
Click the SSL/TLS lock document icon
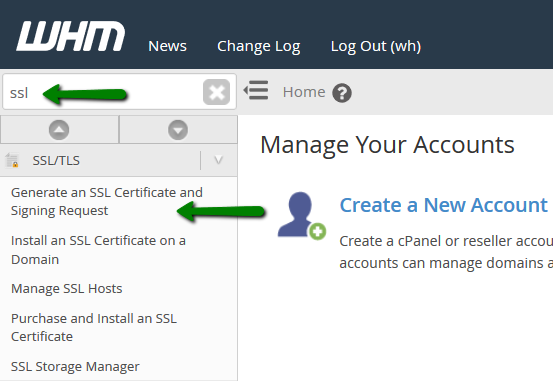point(12,161)
